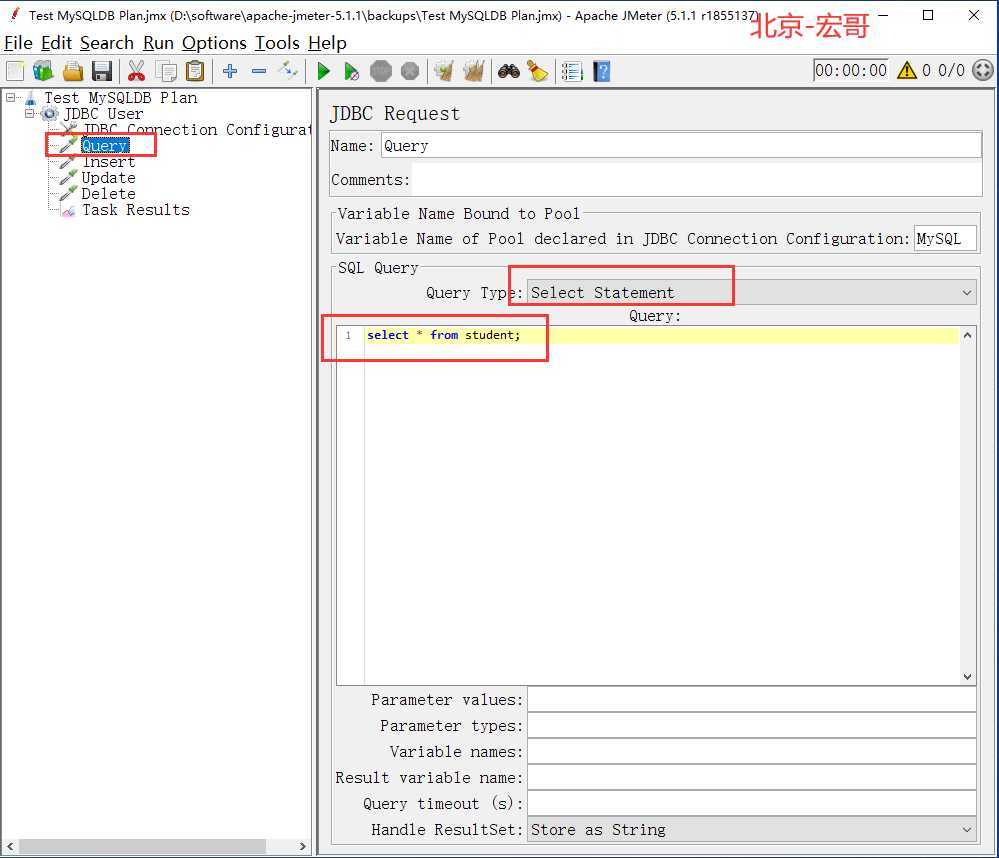
Task: Expand all tree nodes with plus icon
Action: pyautogui.click(x=230, y=71)
